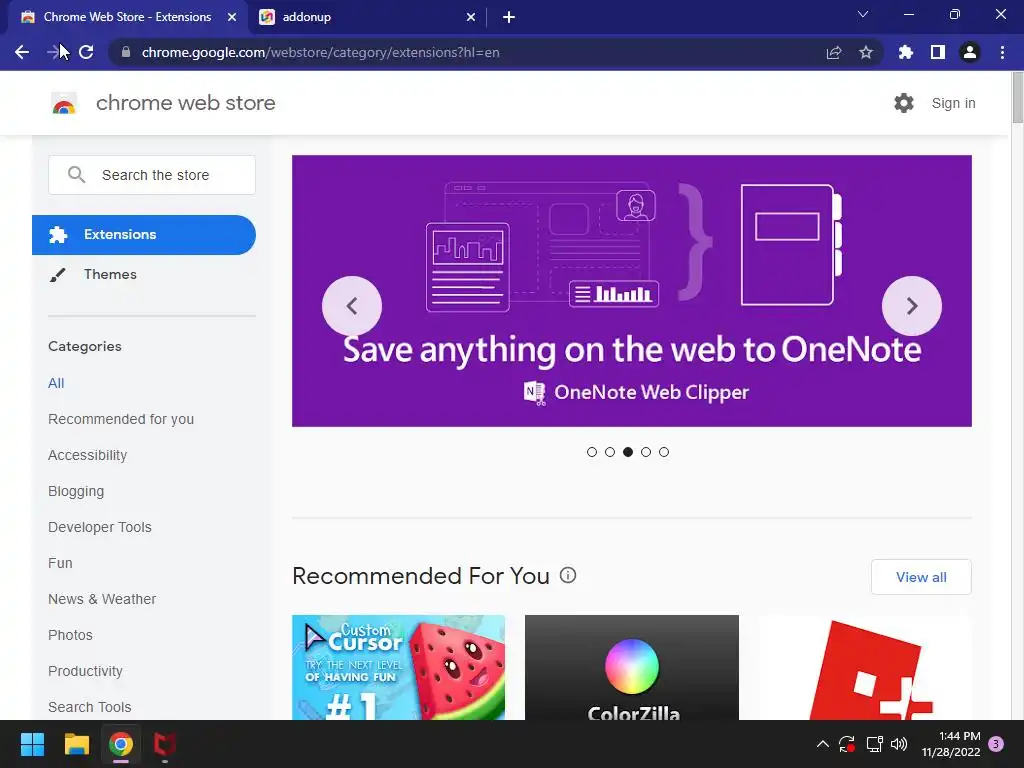Click the Chrome Web Store rainbow logo
Screen dimensions: 1024x768
pyautogui.click(x=64, y=103)
